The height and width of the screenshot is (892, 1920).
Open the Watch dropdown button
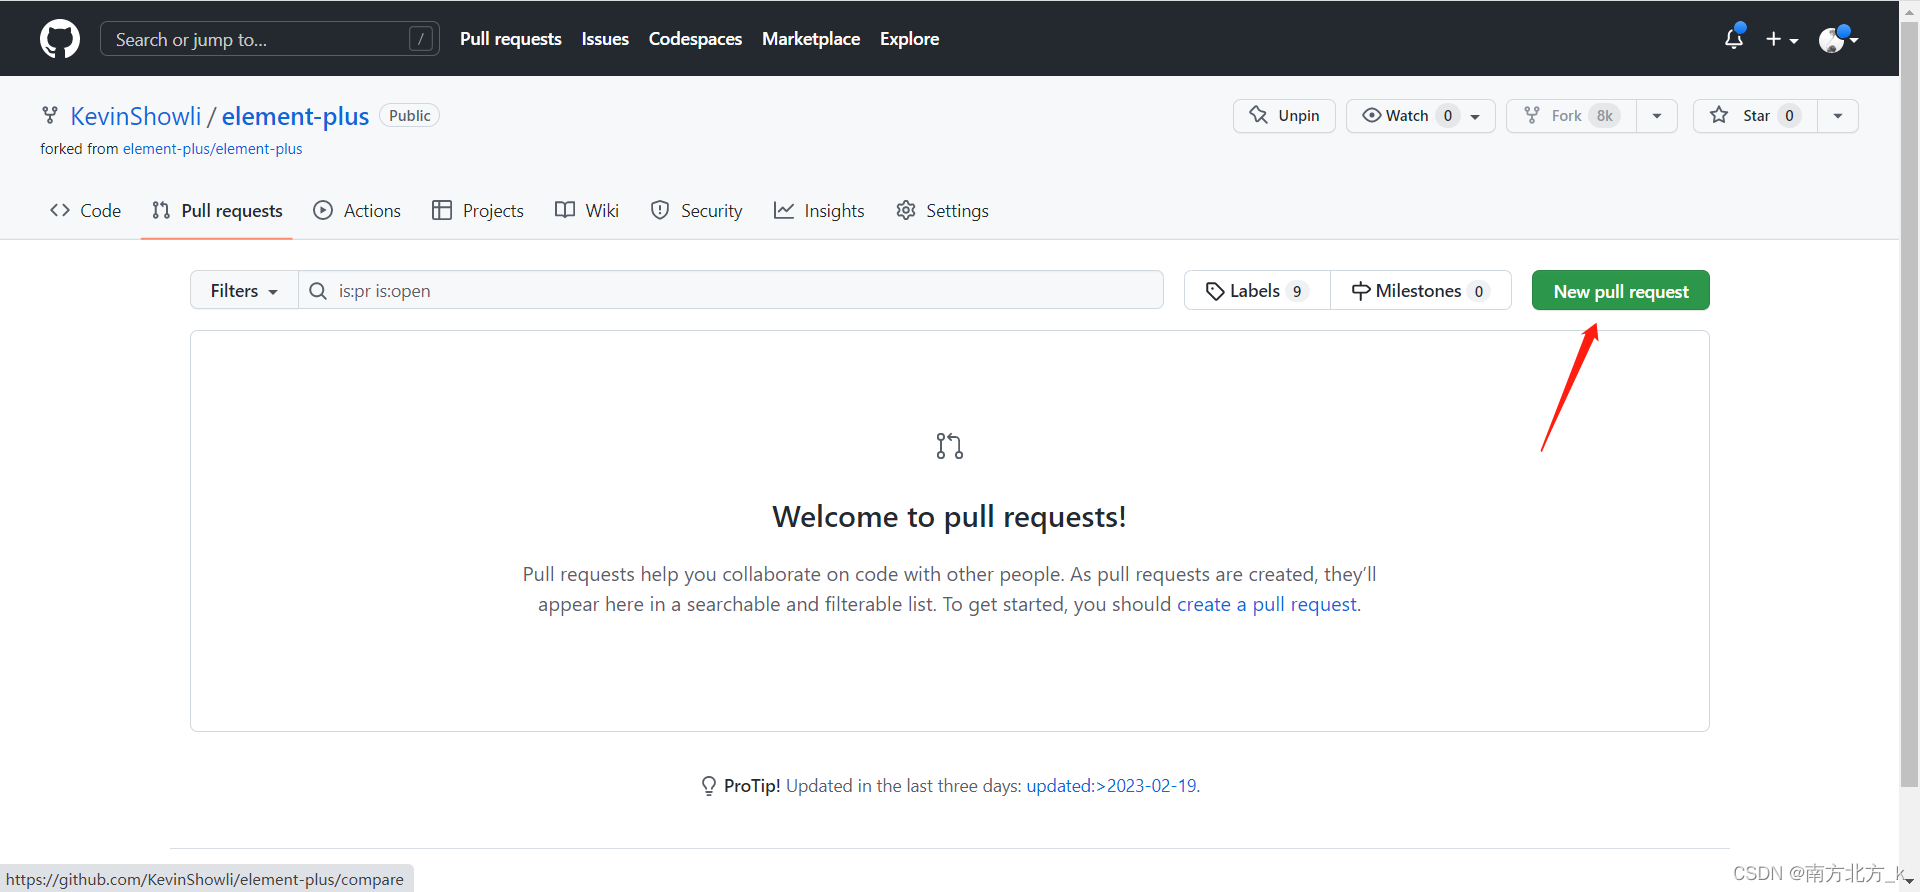1420,116
